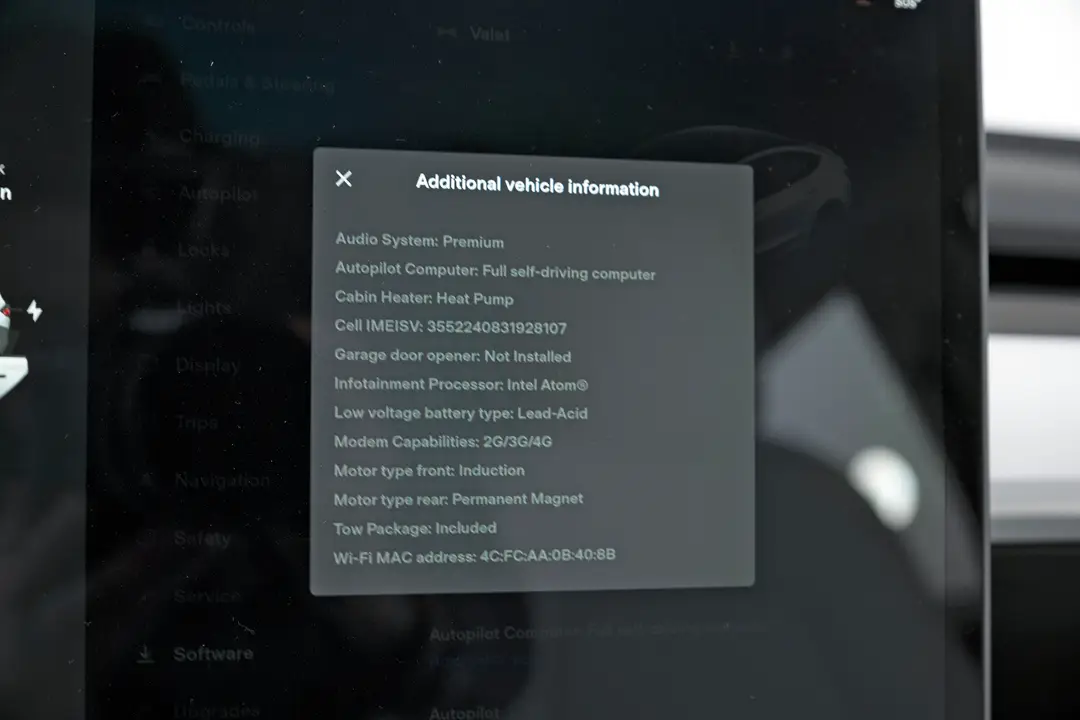The height and width of the screenshot is (720, 1080).
Task: Tap the Valet mode icon
Action: point(447,32)
